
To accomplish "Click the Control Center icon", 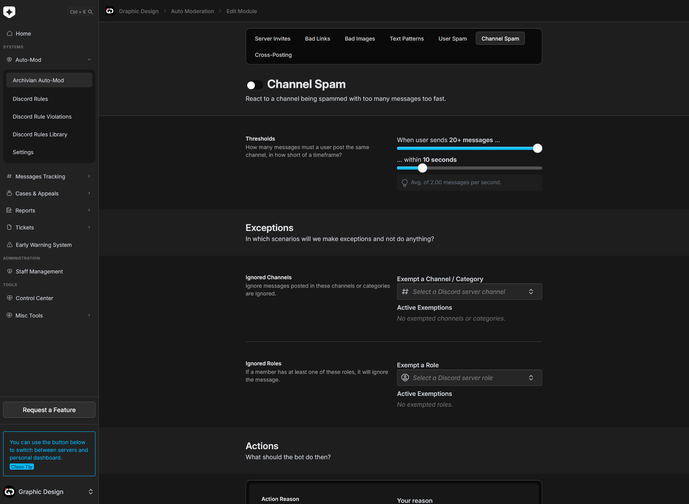I will point(9,298).
